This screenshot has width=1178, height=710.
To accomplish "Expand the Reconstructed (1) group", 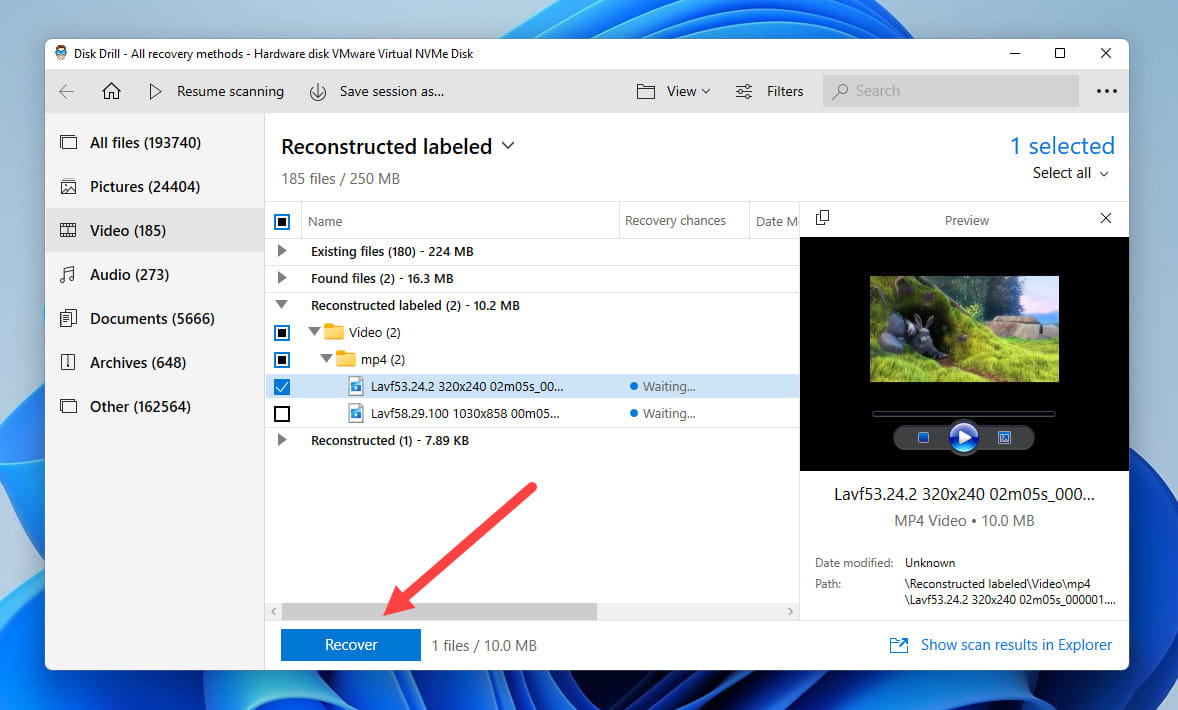I will pyautogui.click(x=282, y=440).
